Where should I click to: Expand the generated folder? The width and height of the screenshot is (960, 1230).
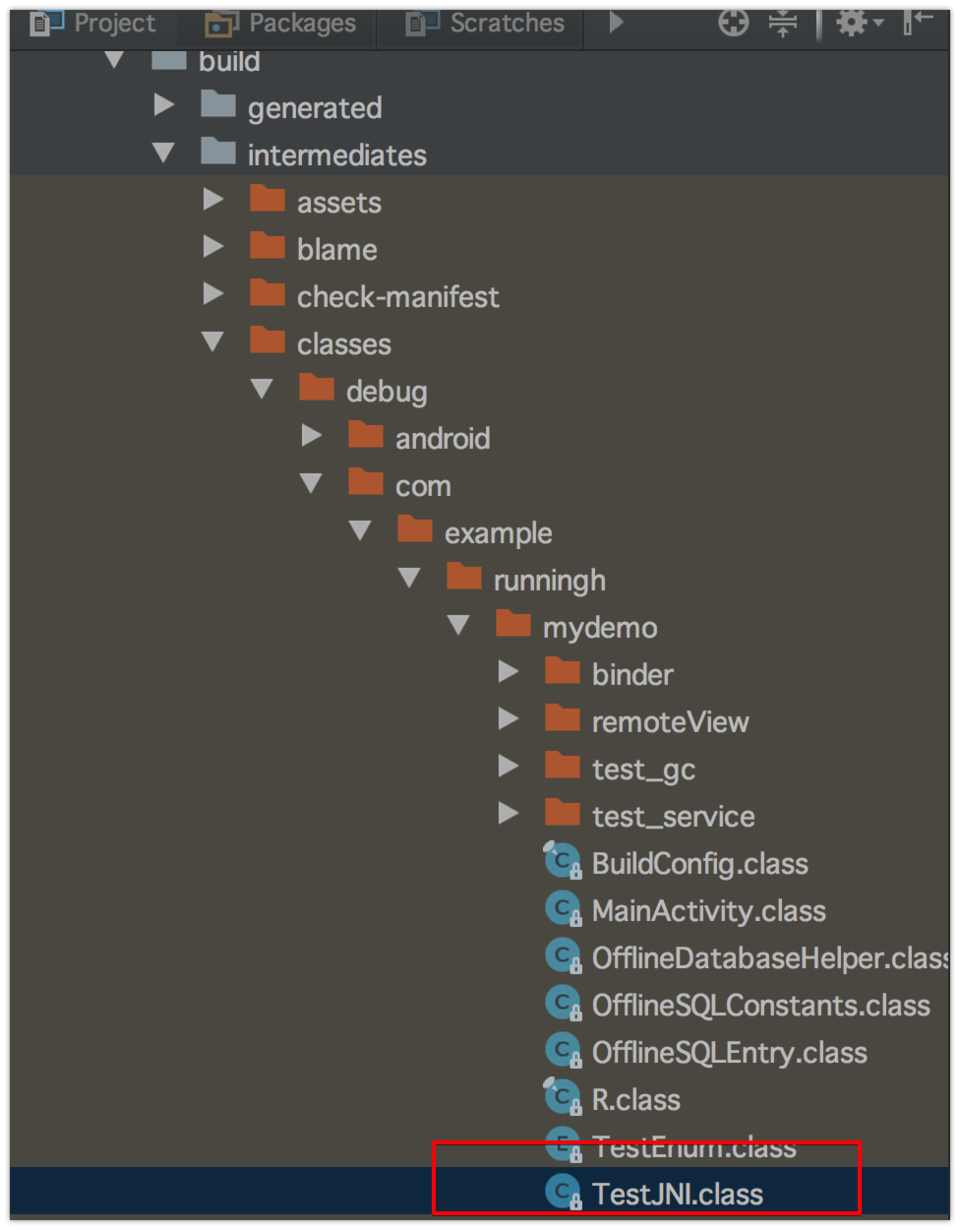click(x=164, y=106)
